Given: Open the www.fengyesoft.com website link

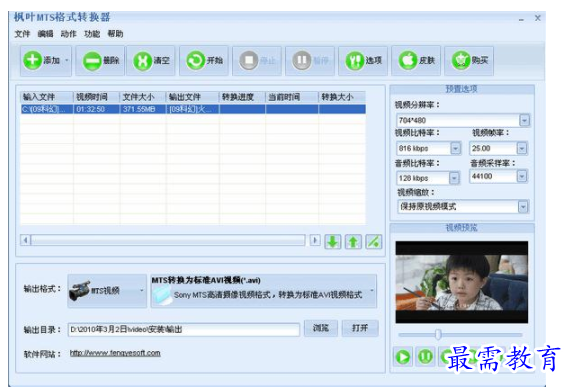Looking at the screenshot, I should pyautogui.click(x=115, y=353).
